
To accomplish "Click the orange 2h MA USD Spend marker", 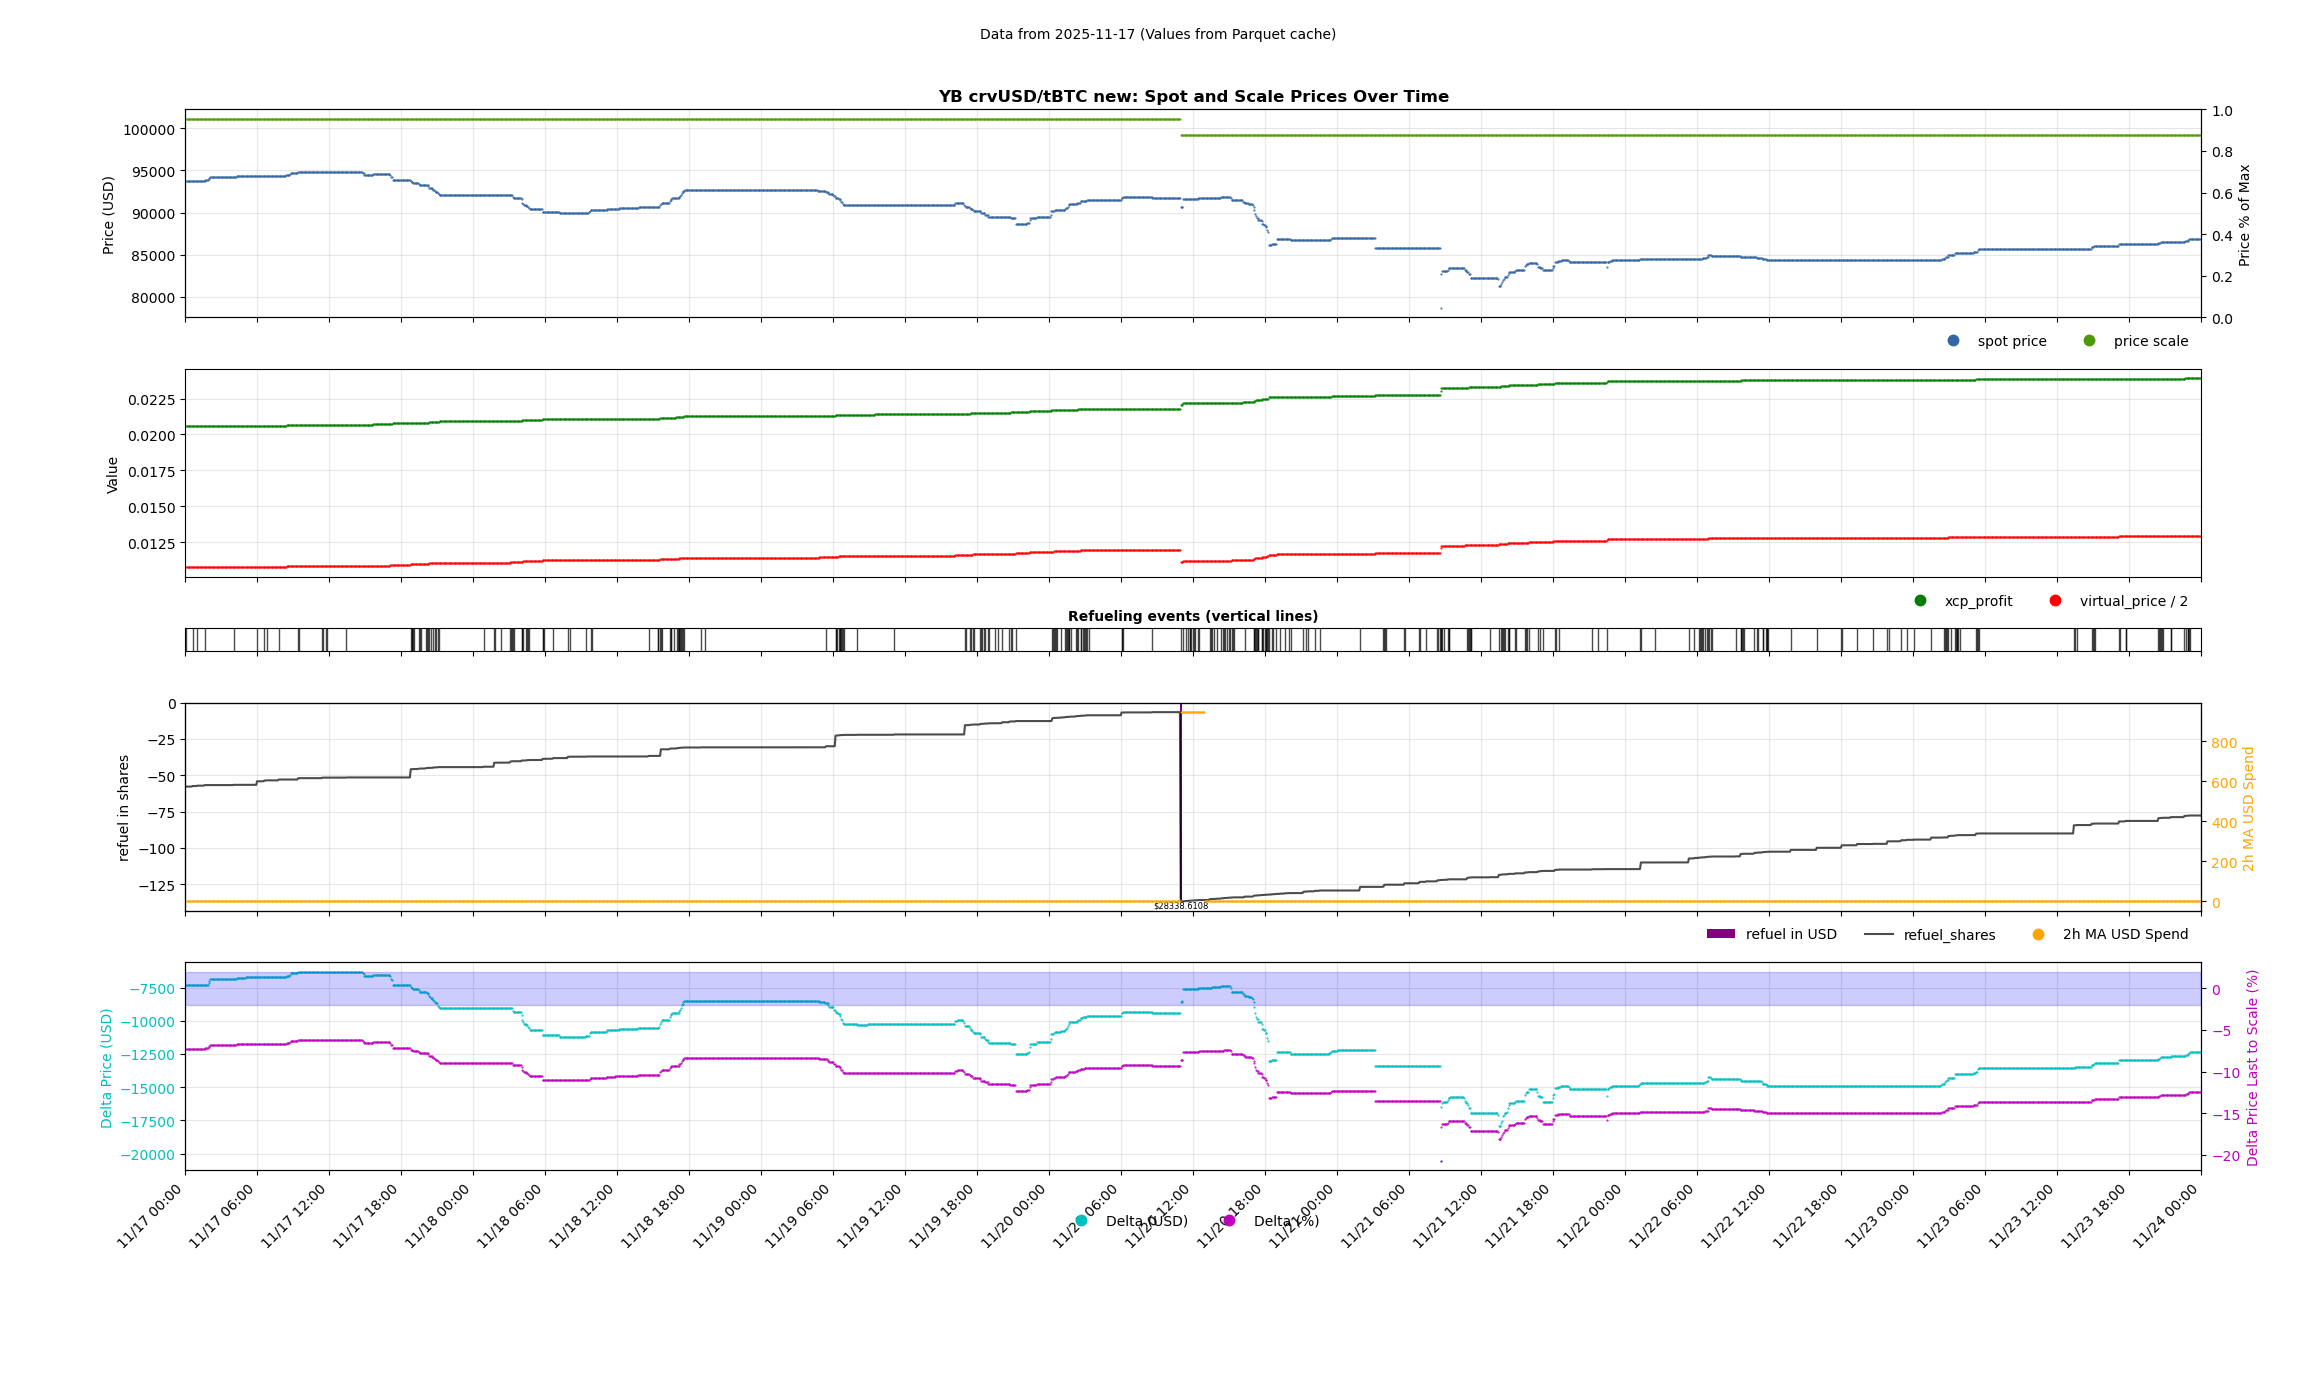I will [2038, 935].
